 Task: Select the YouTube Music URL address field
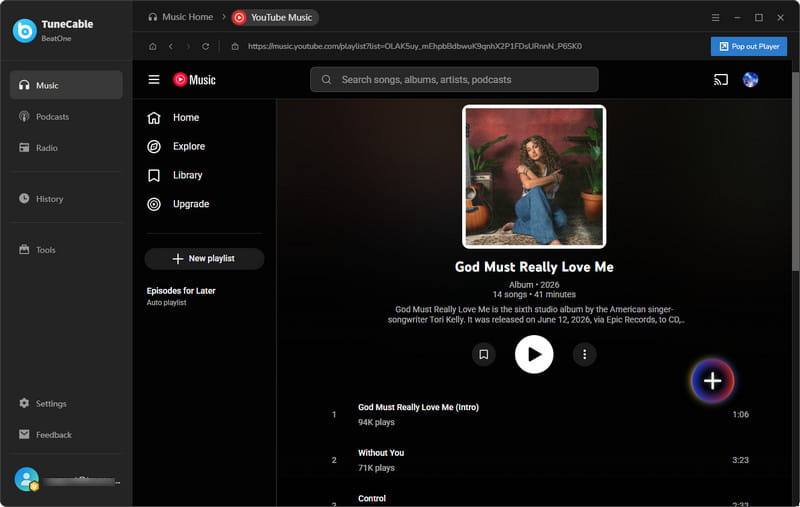pos(414,46)
